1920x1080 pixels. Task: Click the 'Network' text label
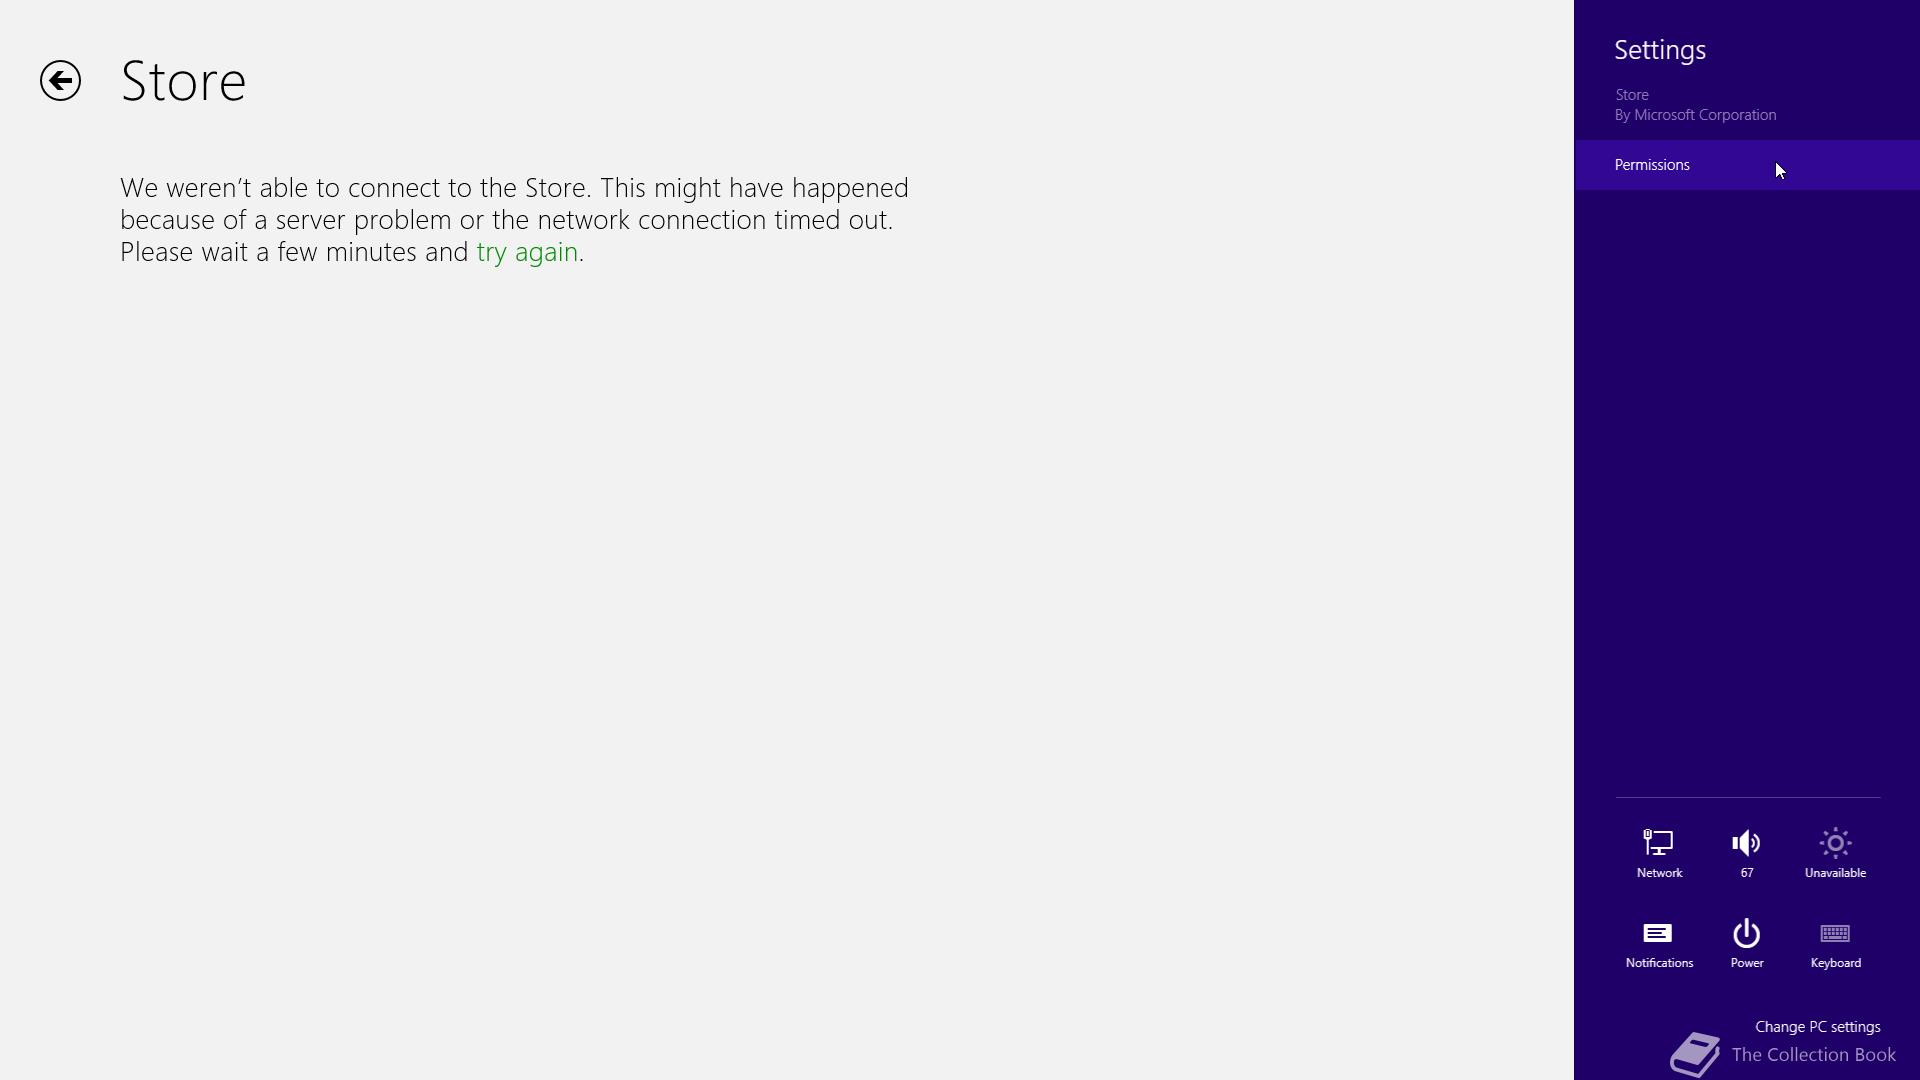click(1659, 873)
